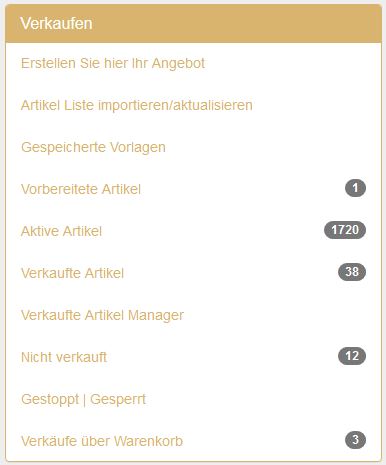The image size is (386, 465).
Task: Click the word Angebot in first link
Action: (178, 64)
